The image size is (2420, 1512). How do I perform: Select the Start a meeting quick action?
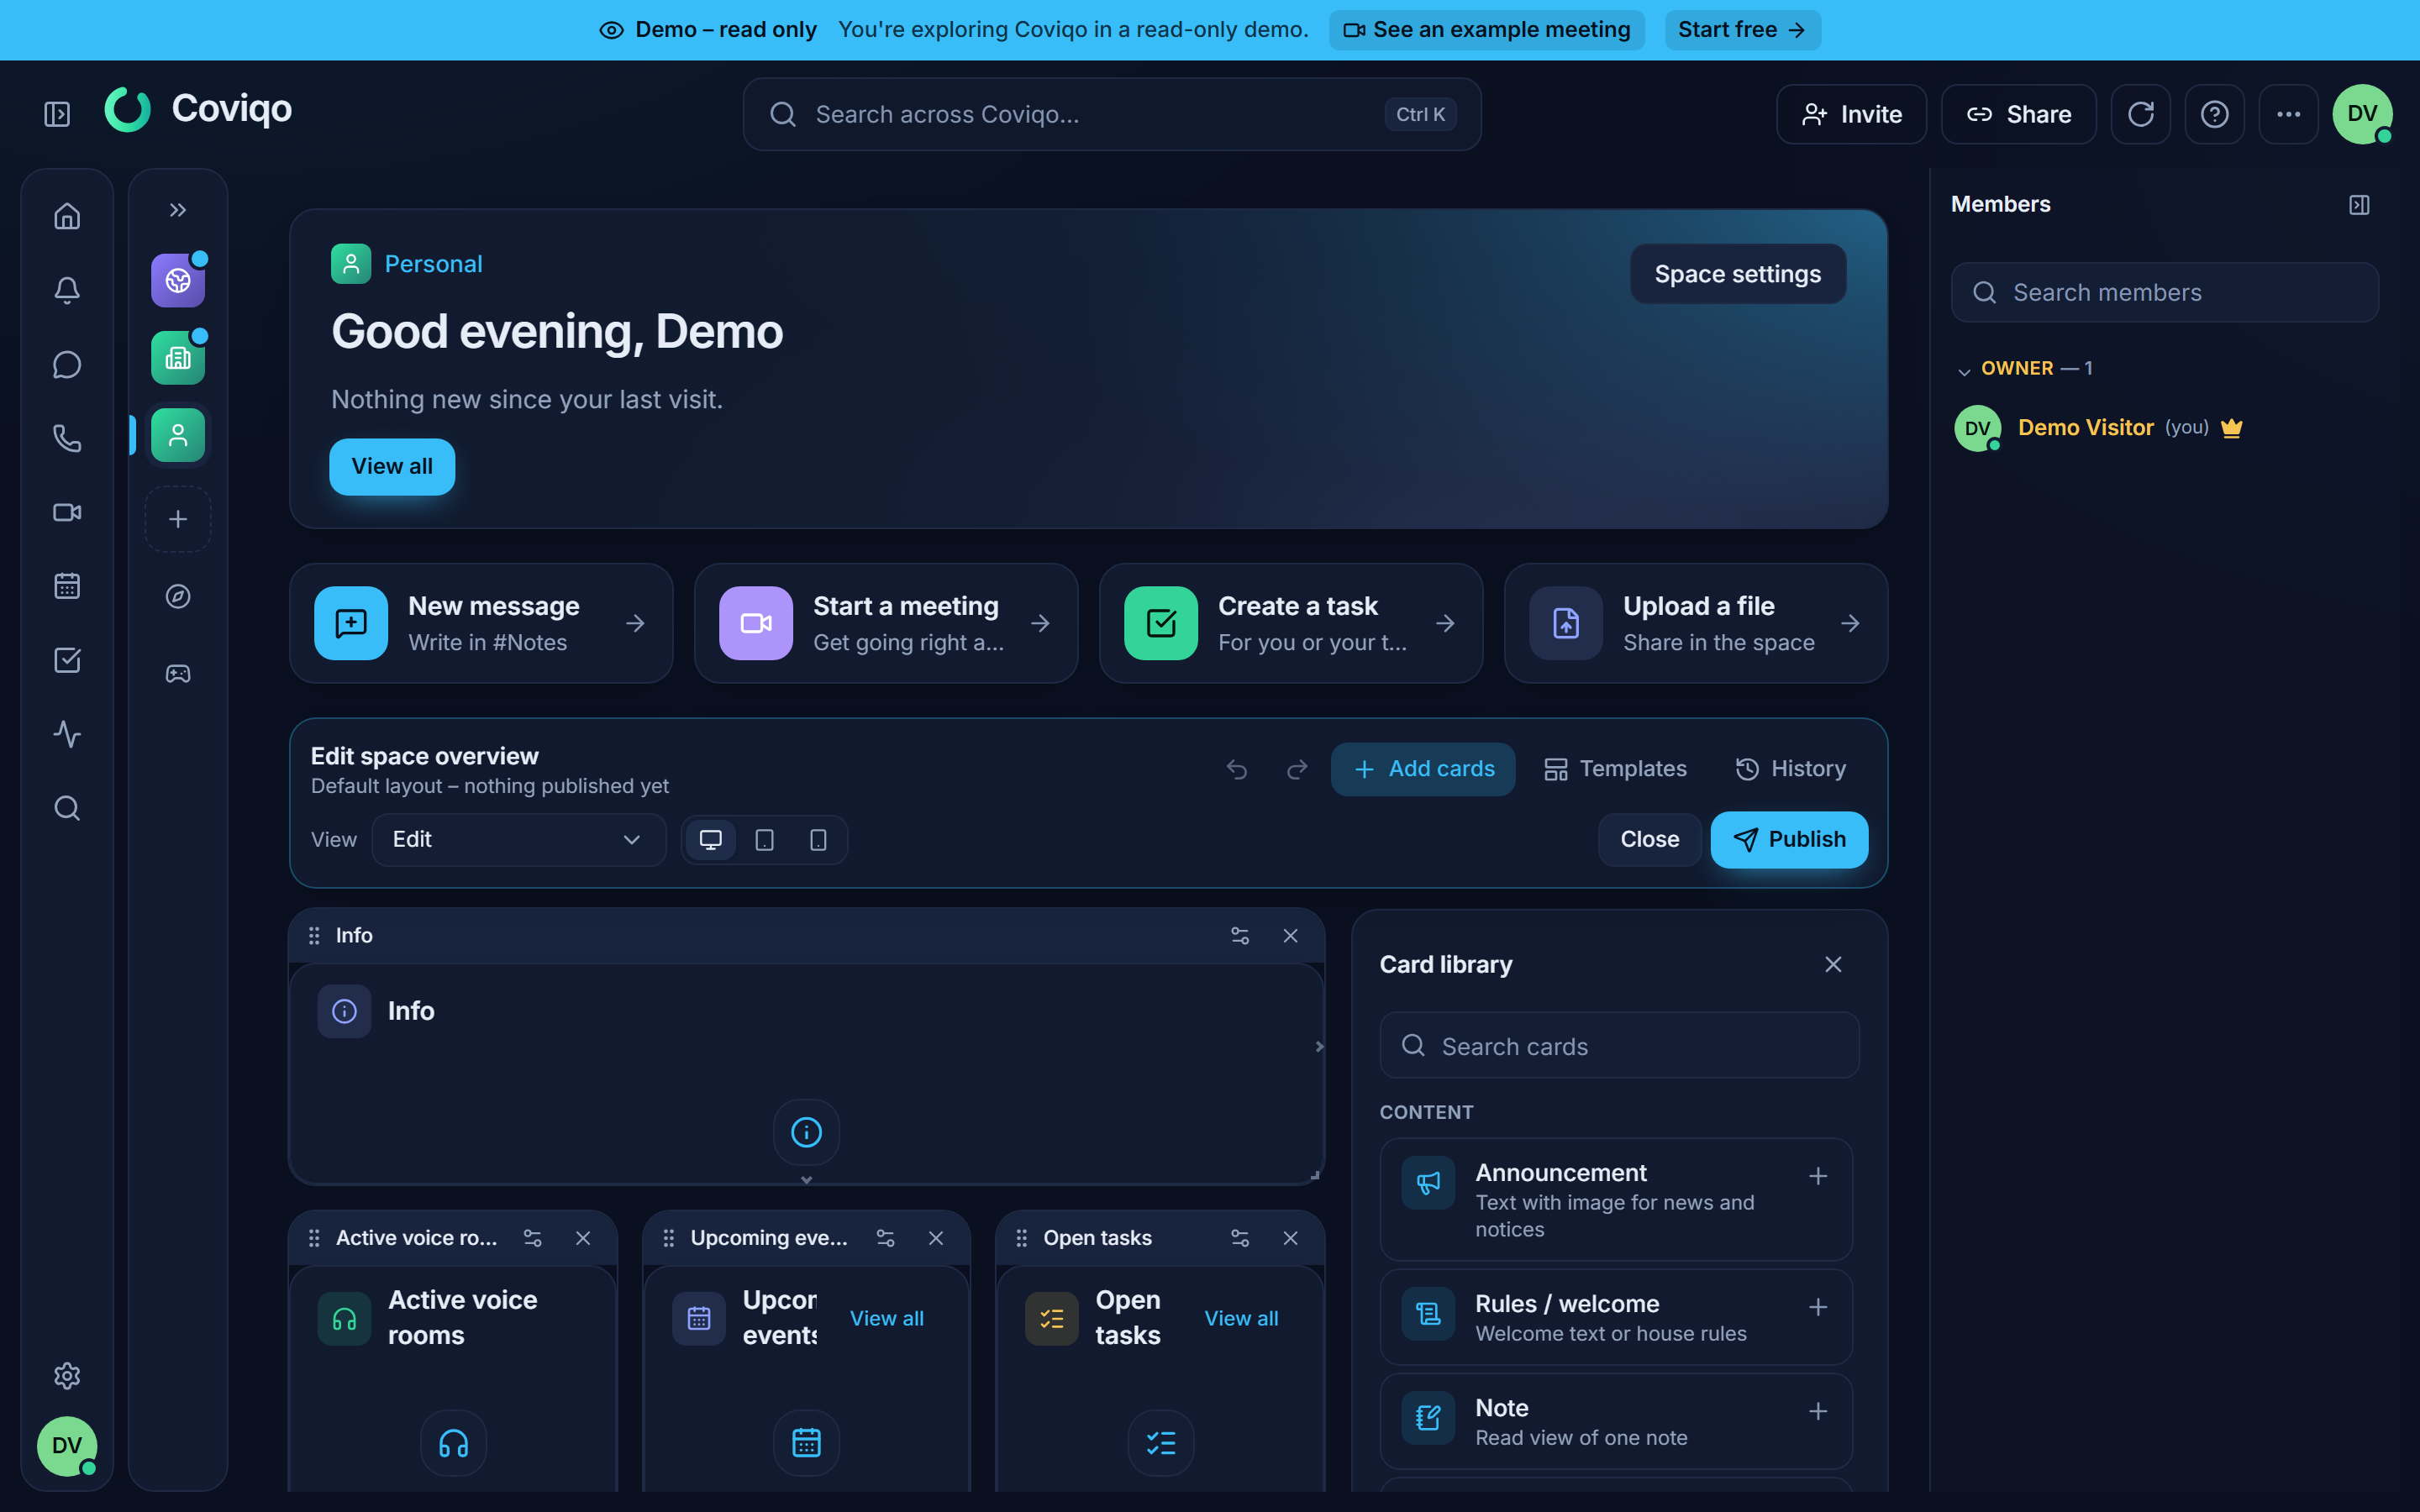[886, 623]
